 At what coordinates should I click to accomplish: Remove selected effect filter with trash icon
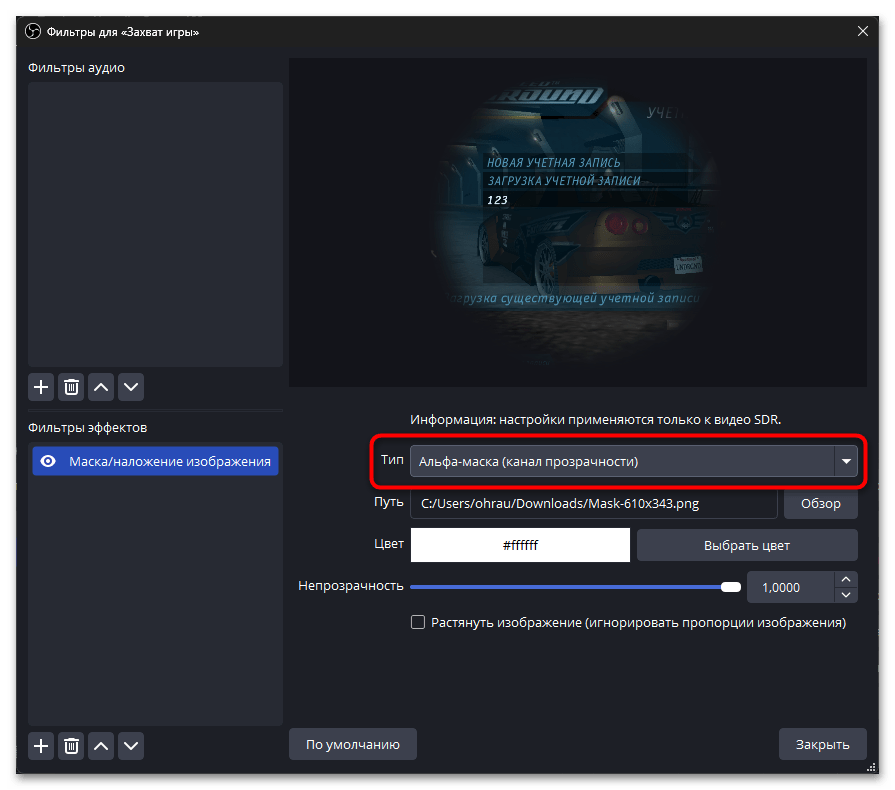[71, 746]
